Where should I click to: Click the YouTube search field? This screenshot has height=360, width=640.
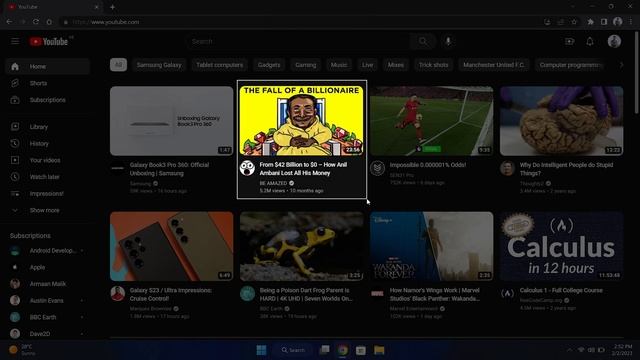point(298,41)
